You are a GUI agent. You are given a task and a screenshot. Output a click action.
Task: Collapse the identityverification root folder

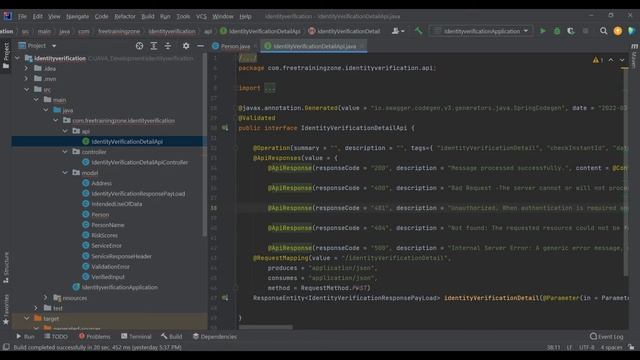pyautogui.click(x=17, y=58)
